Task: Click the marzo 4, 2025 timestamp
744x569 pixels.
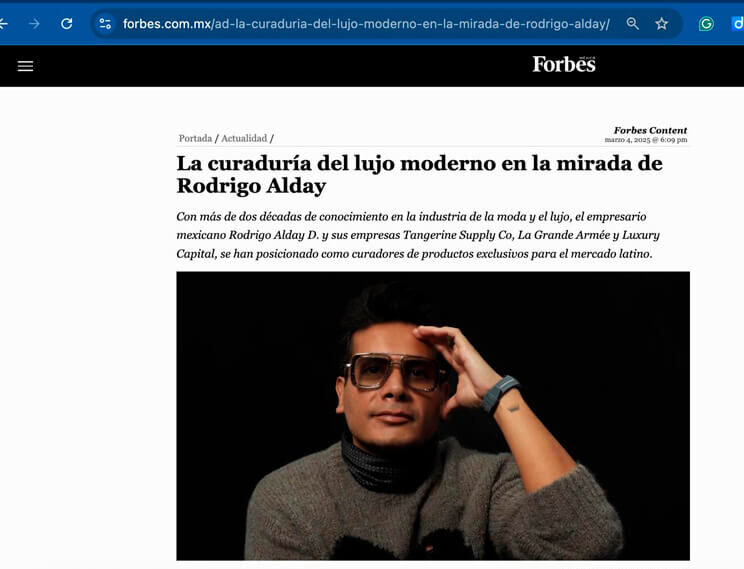Action: click(646, 140)
